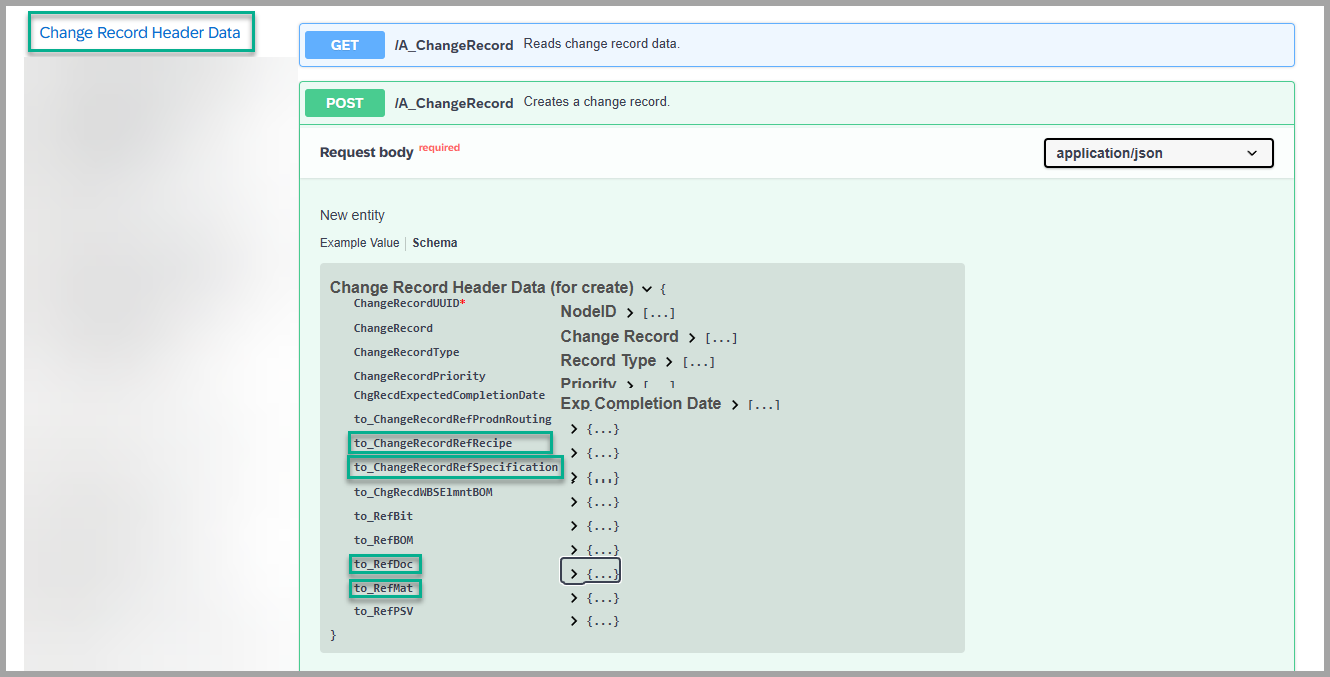Expand the to_ChangeRecordRefProdnRouting object chevron
Image resolution: width=1330 pixels, height=677 pixels.
pos(574,429)
